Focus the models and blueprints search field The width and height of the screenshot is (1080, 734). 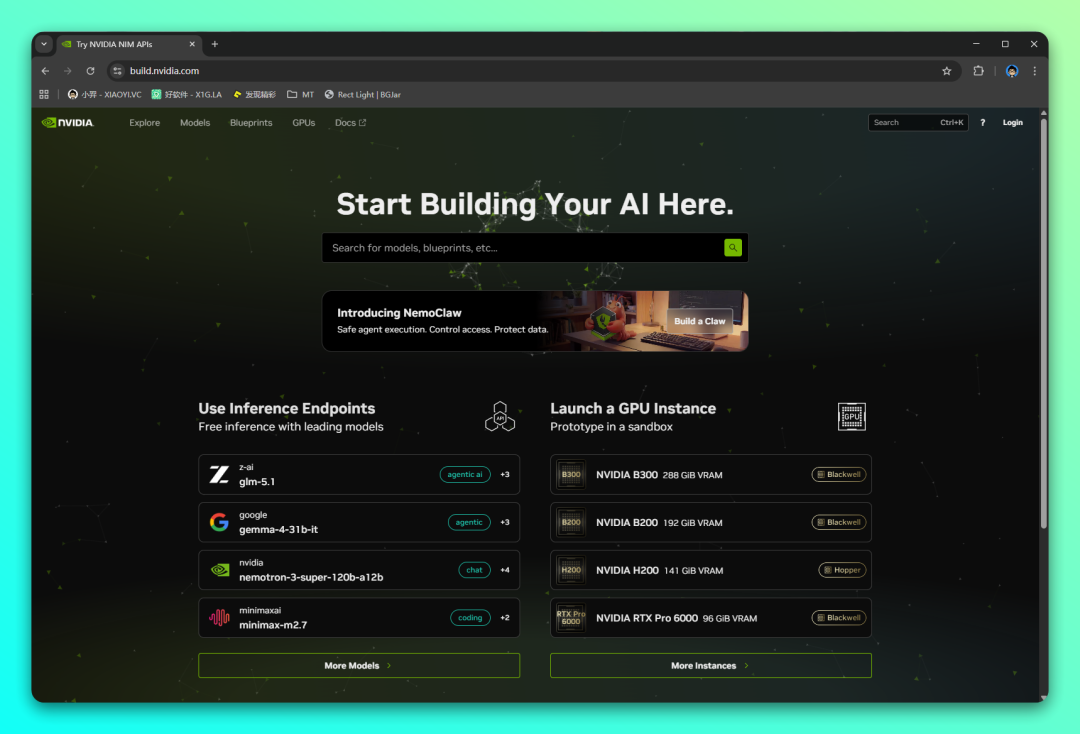click(520, 248)
